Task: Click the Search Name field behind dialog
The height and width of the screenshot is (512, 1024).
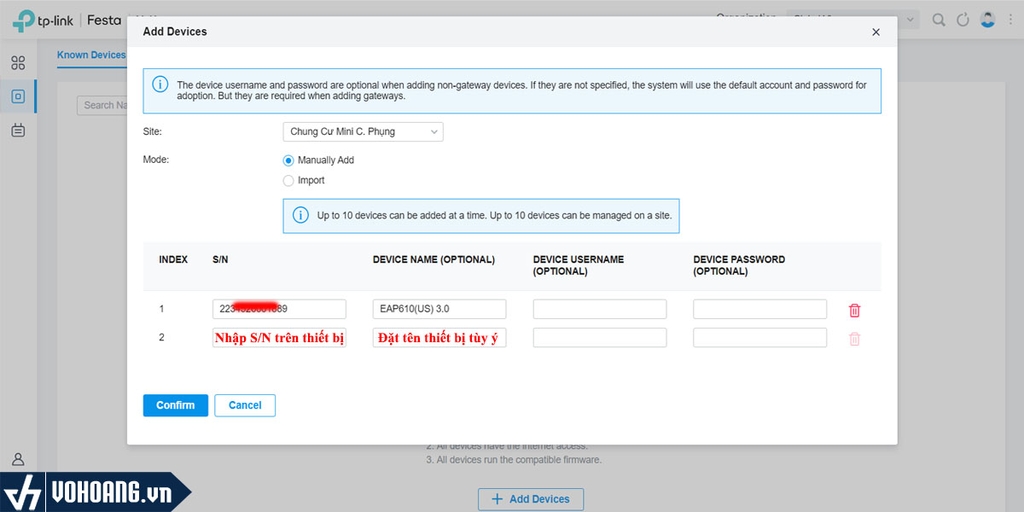Action: point(103,105)
